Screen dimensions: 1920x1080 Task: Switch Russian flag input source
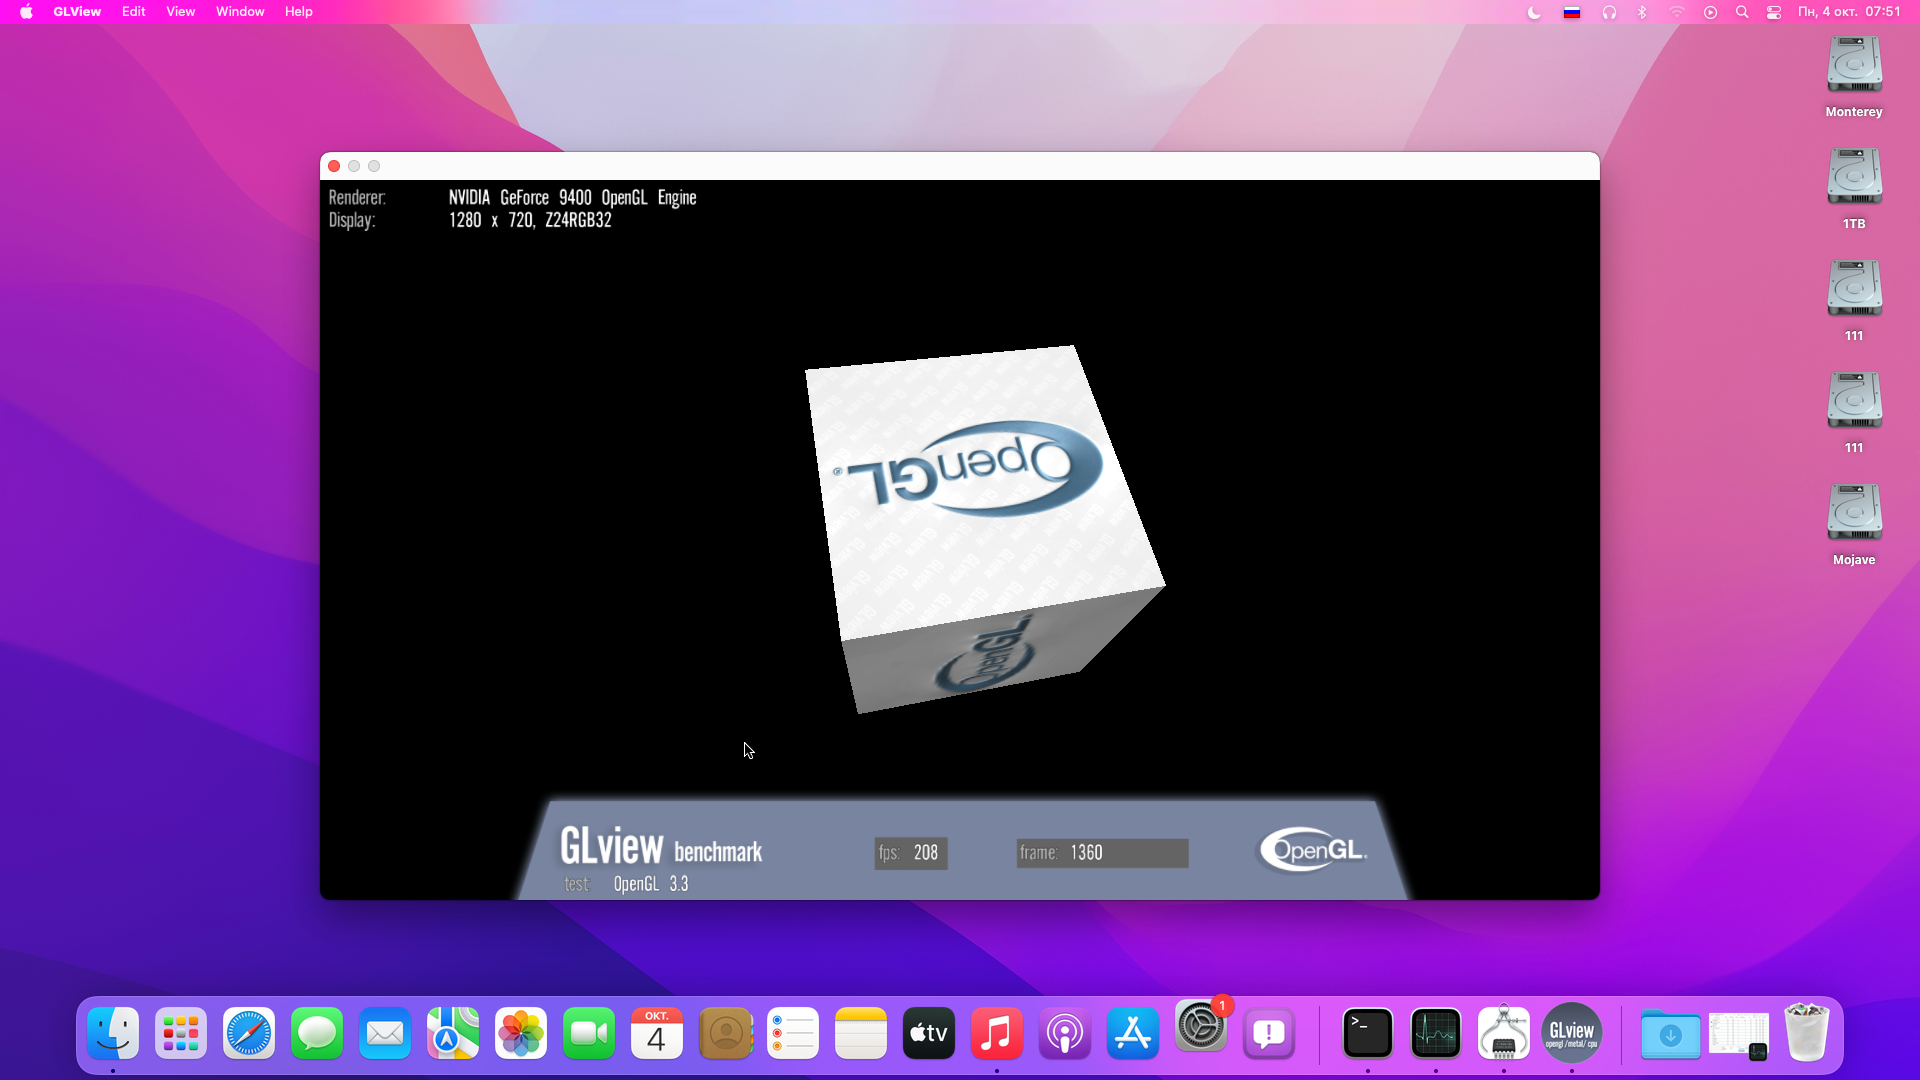pyautogui.click(x=1572, y=12)
